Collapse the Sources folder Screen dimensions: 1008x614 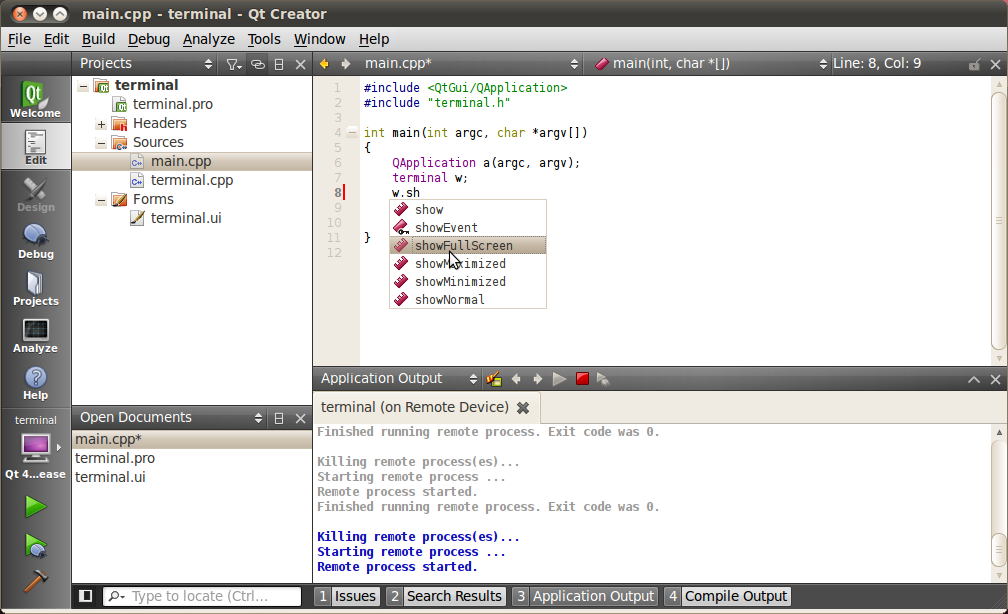pos(102,143)
